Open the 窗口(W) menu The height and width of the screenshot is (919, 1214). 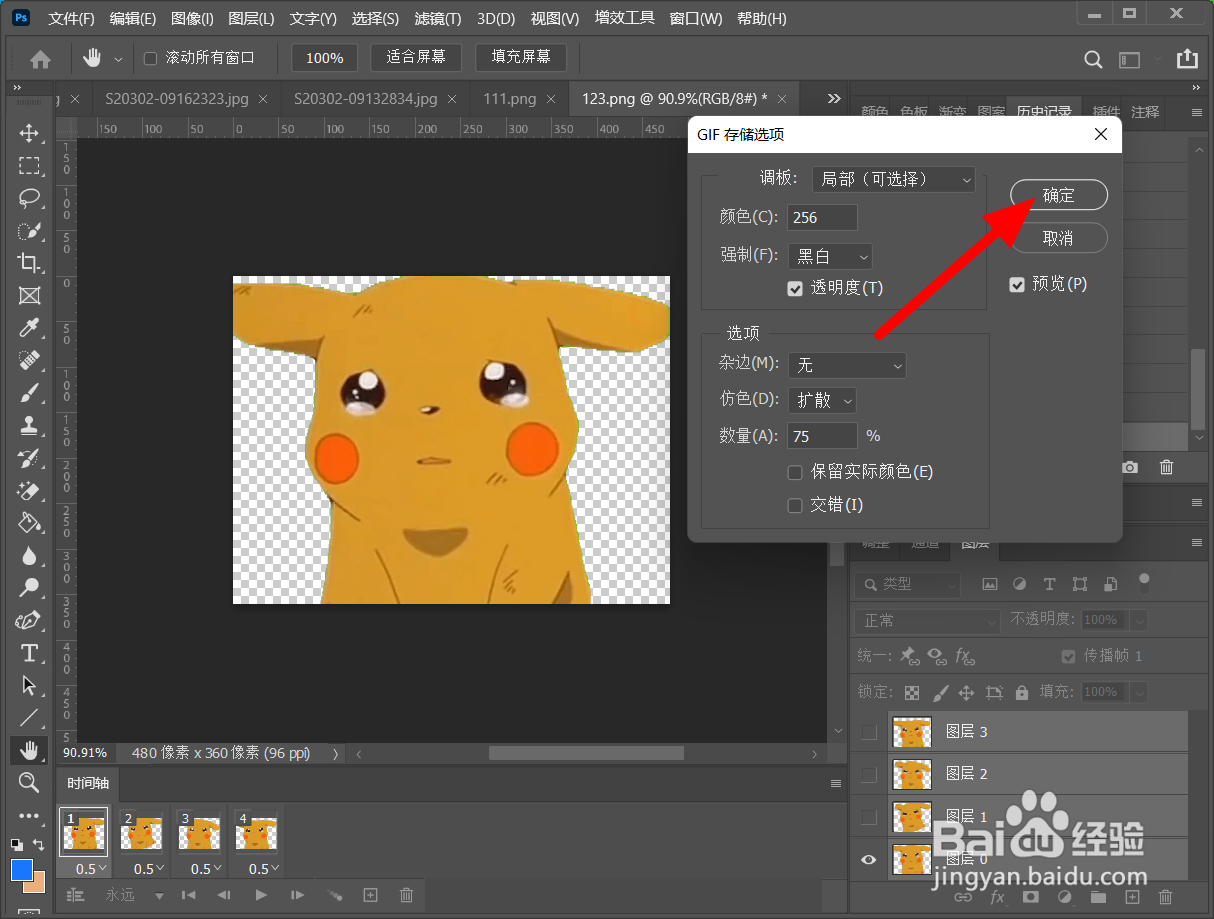pos(696,19)
